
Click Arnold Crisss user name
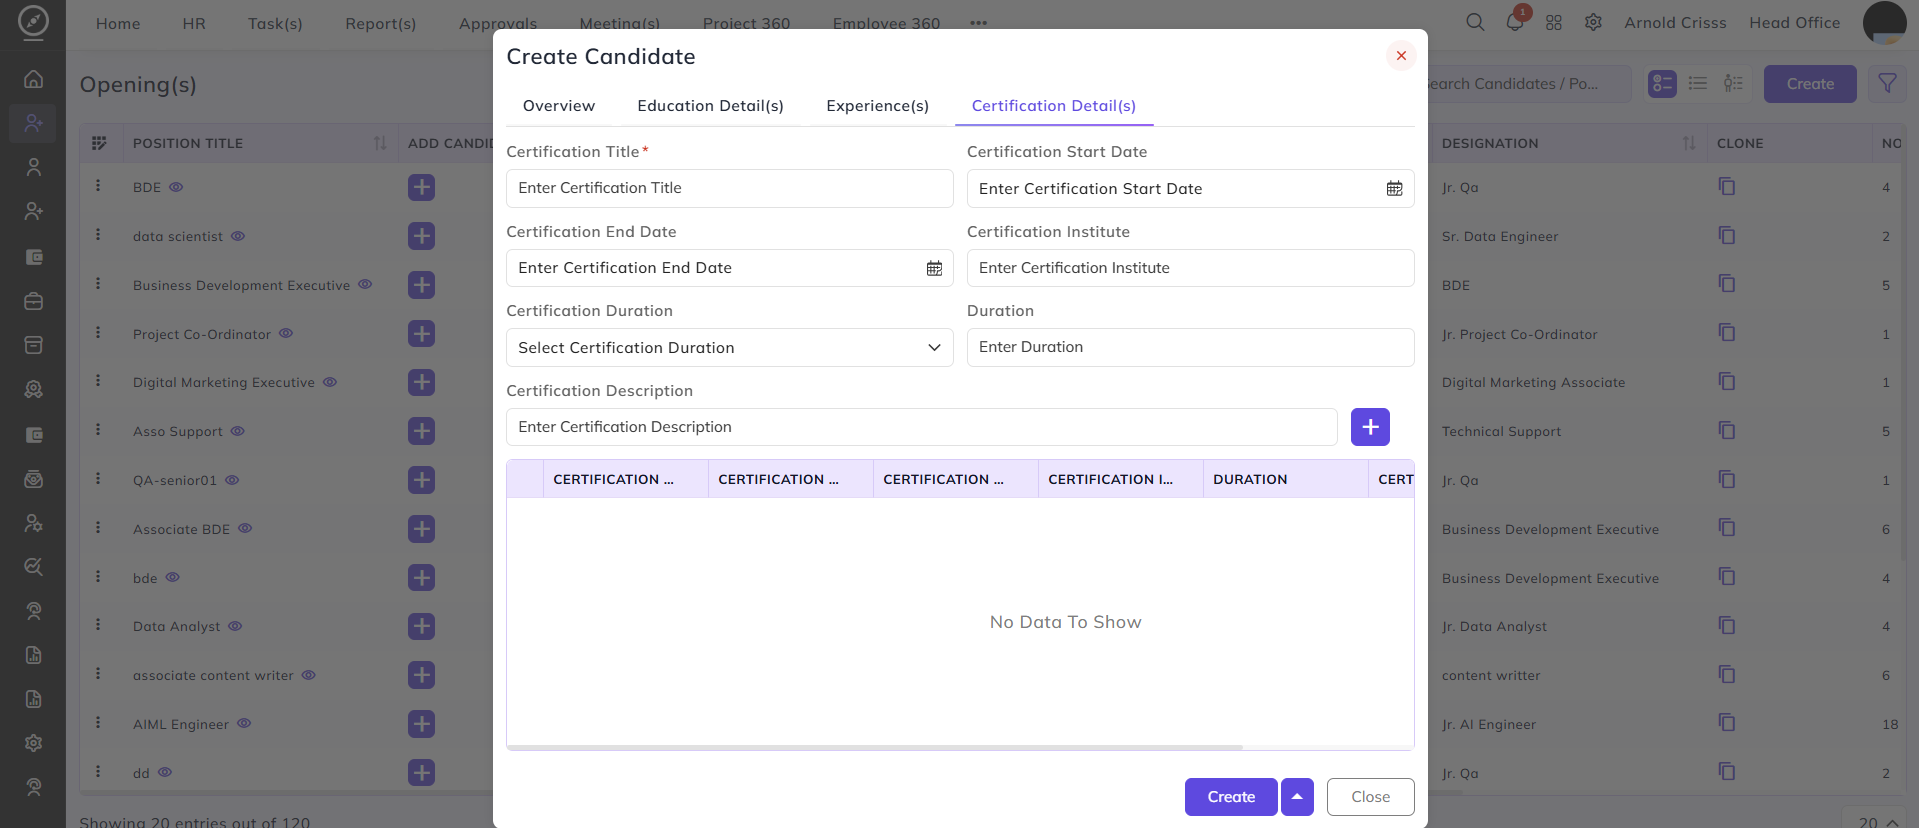(1675, 22)
